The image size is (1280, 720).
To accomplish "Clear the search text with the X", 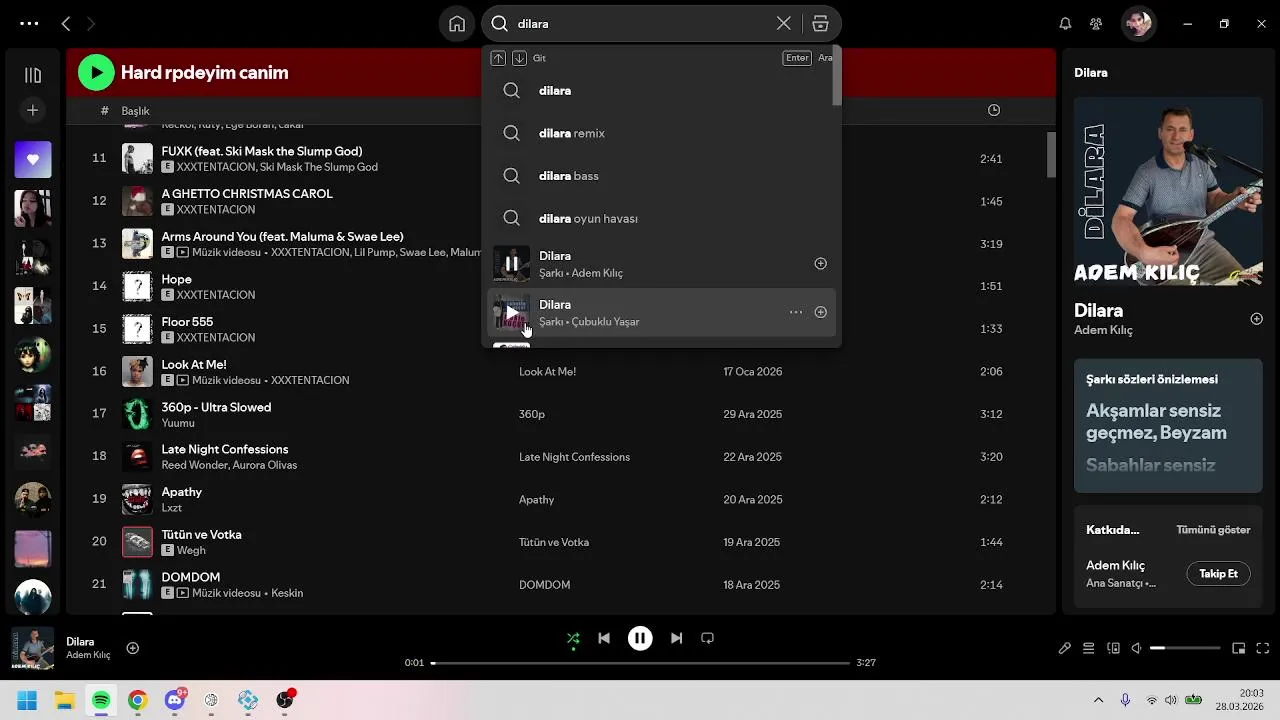I will click(784, 23).
